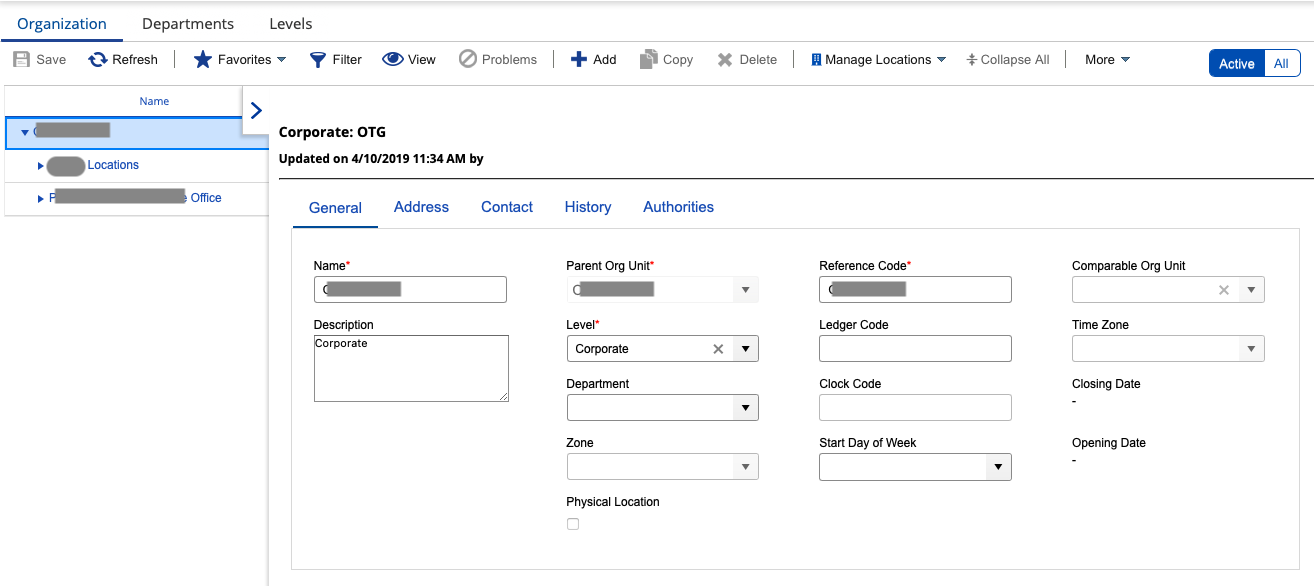Clear the Comparable Org Unit with X

click(1224, 290)
